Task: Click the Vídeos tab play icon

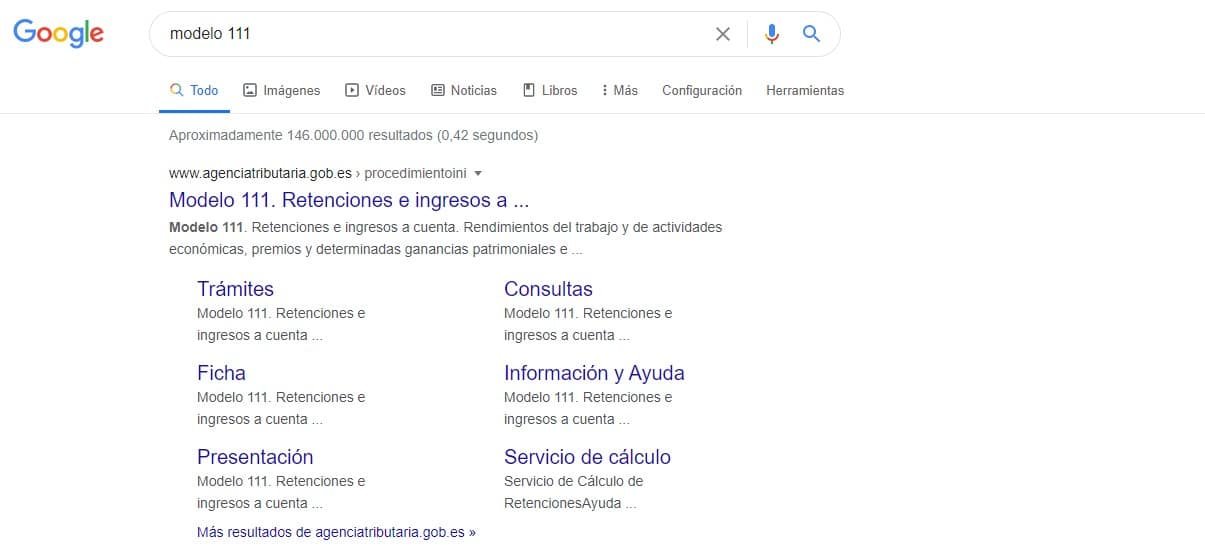Action: coord(352,90)
